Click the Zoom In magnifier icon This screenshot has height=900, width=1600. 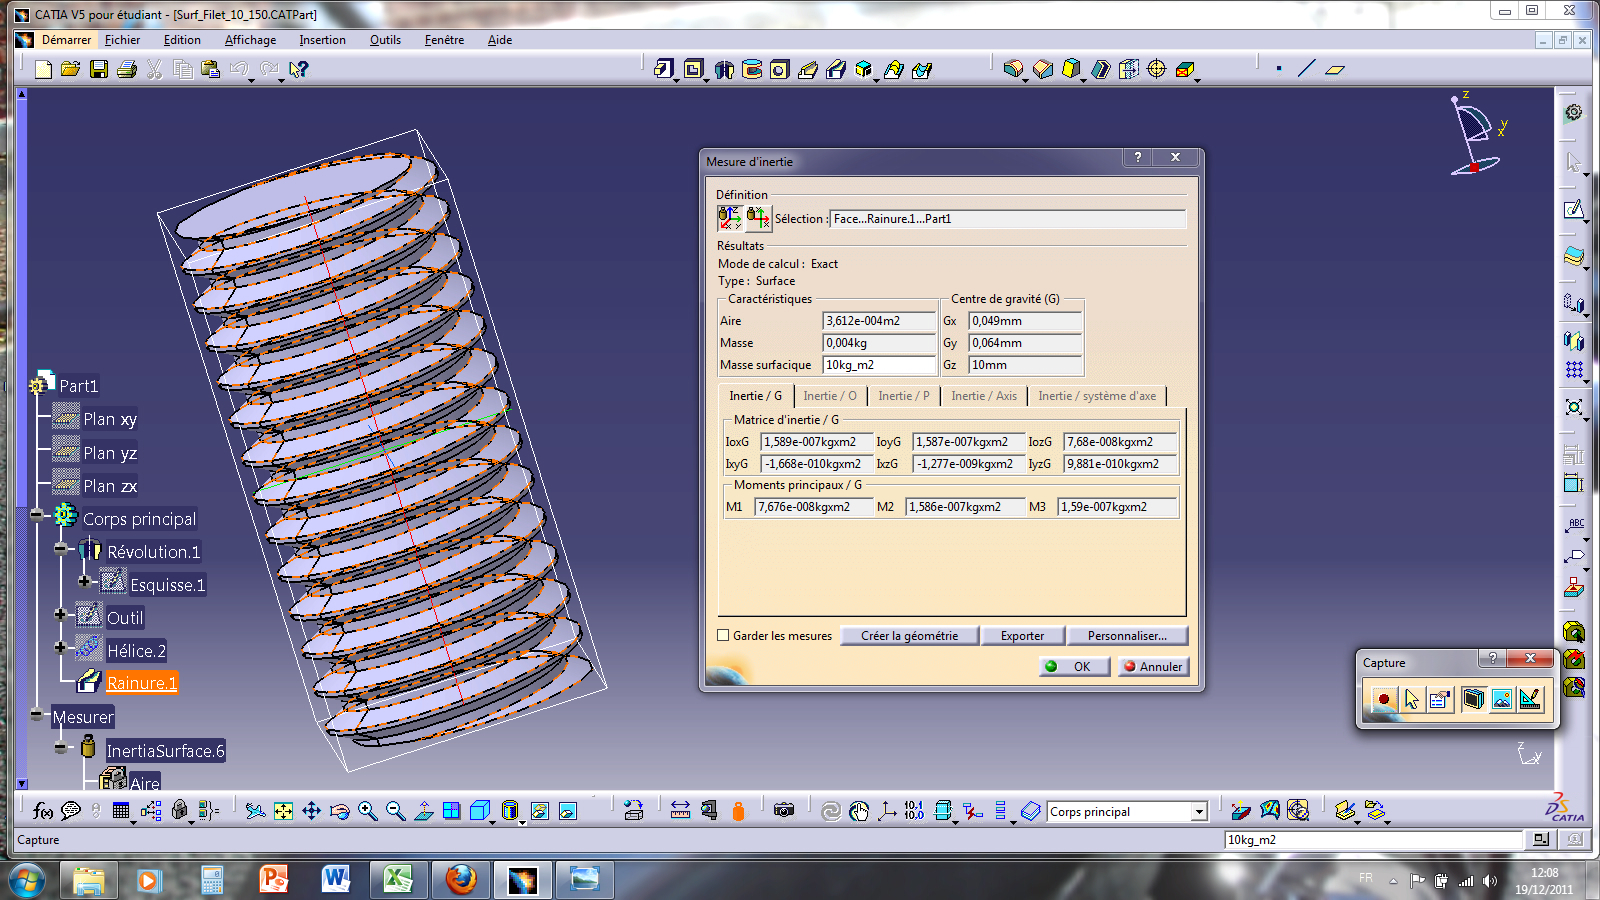[368, 811]
